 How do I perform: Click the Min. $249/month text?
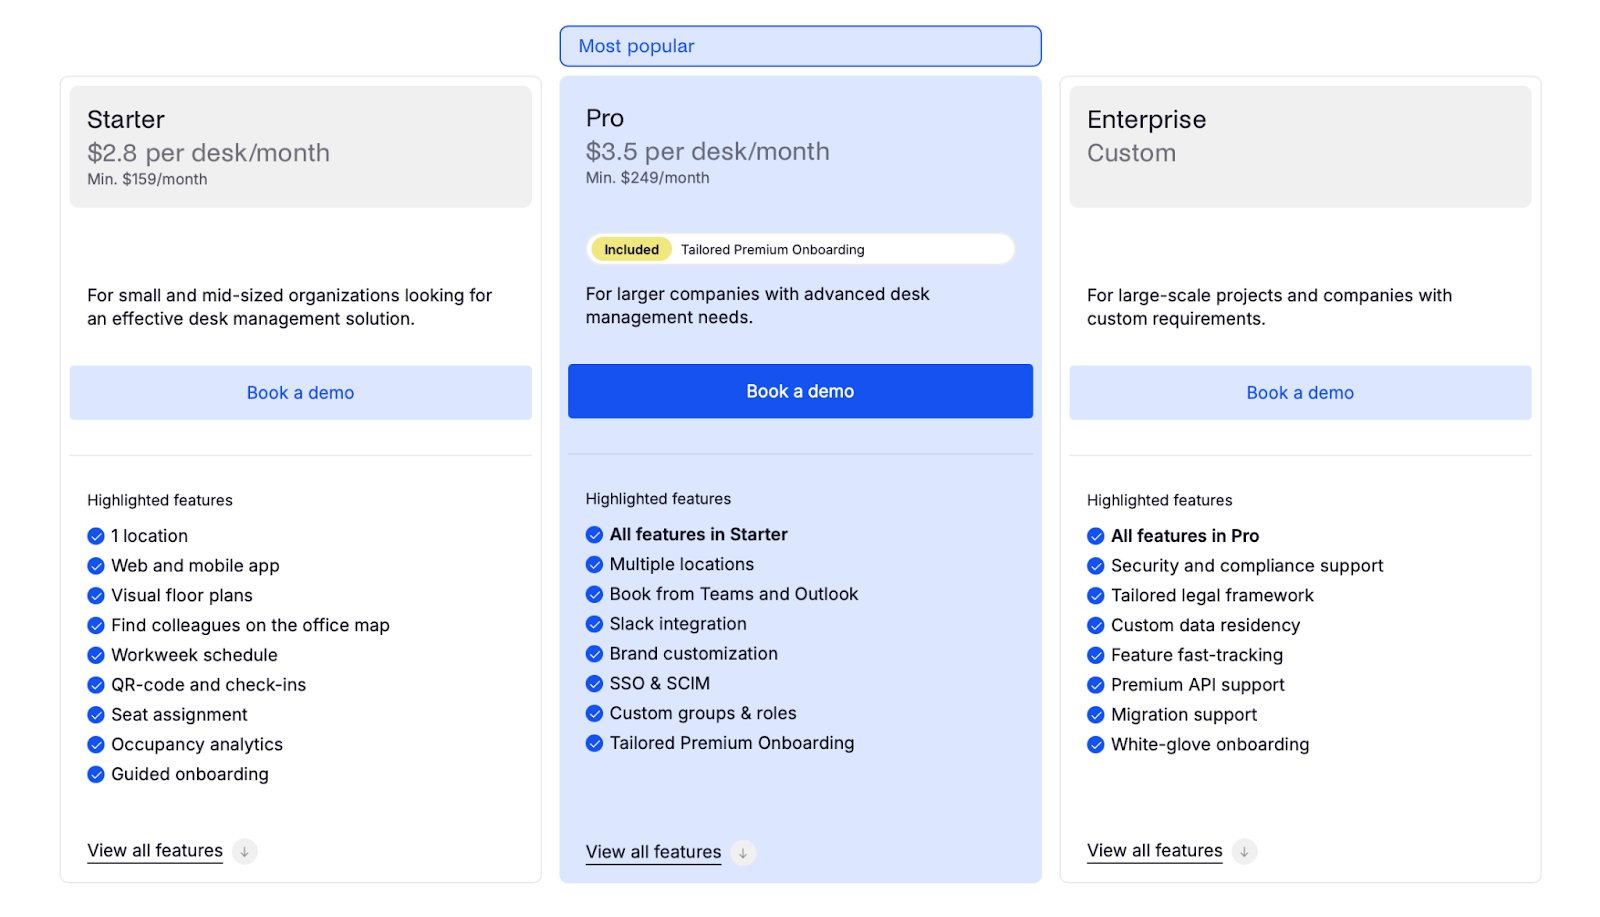(648, 178)
